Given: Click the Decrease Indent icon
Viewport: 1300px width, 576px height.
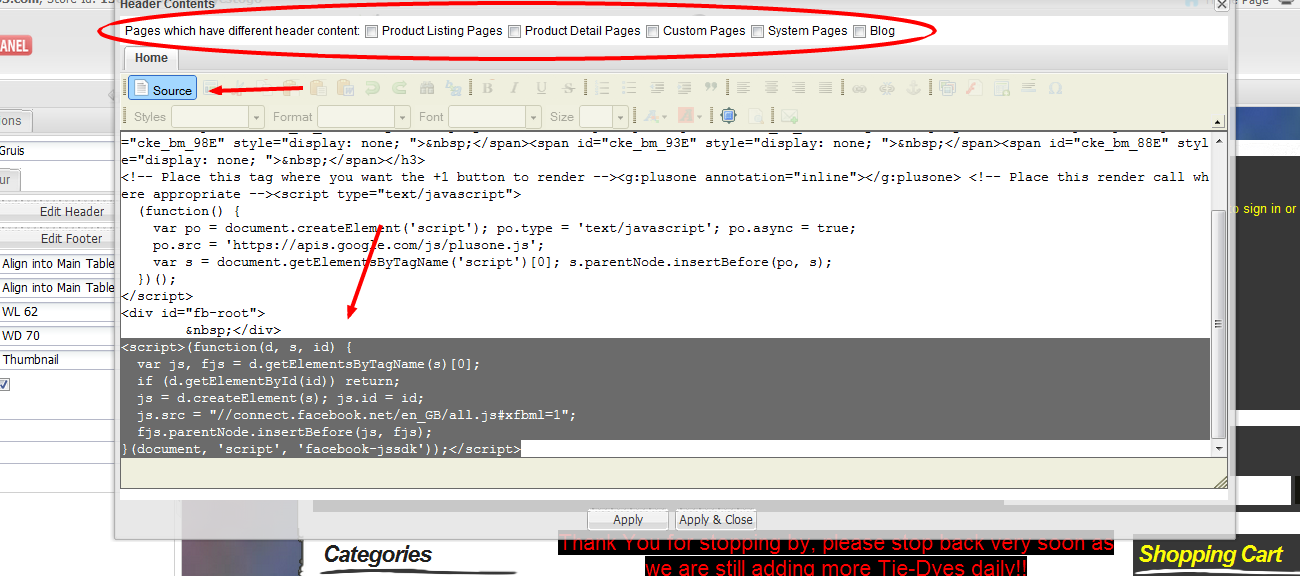Looking at the screenshot, I should pos(656,88).
